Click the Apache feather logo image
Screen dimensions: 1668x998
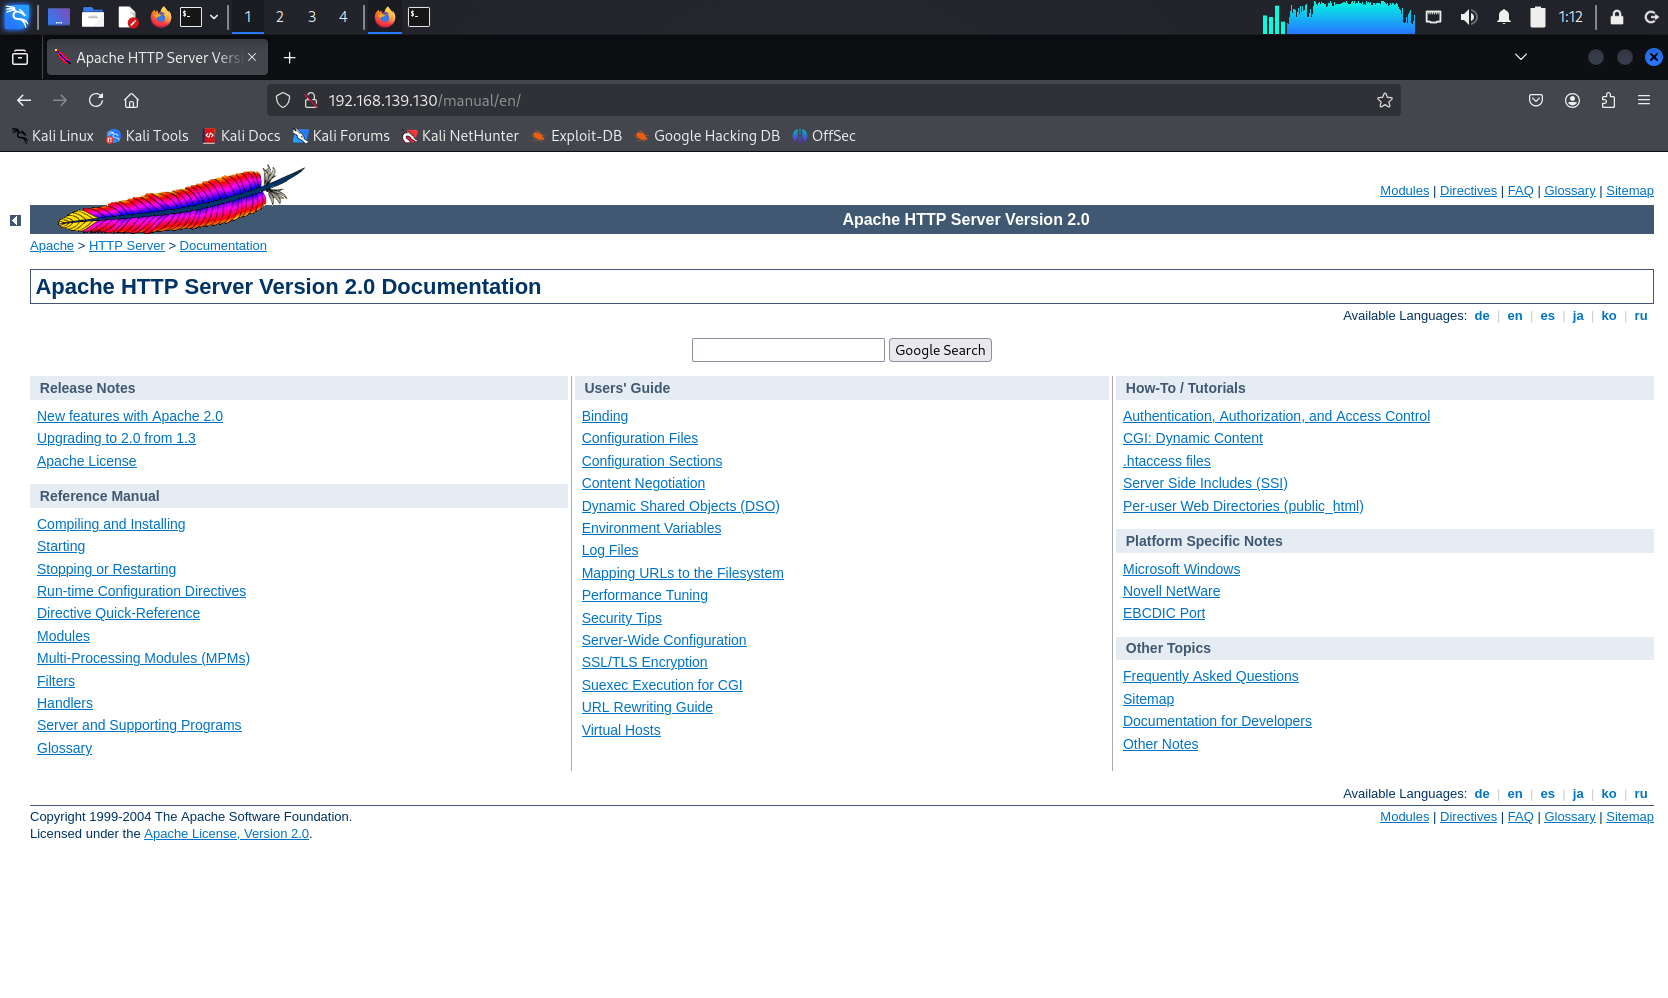coord(181,199)
